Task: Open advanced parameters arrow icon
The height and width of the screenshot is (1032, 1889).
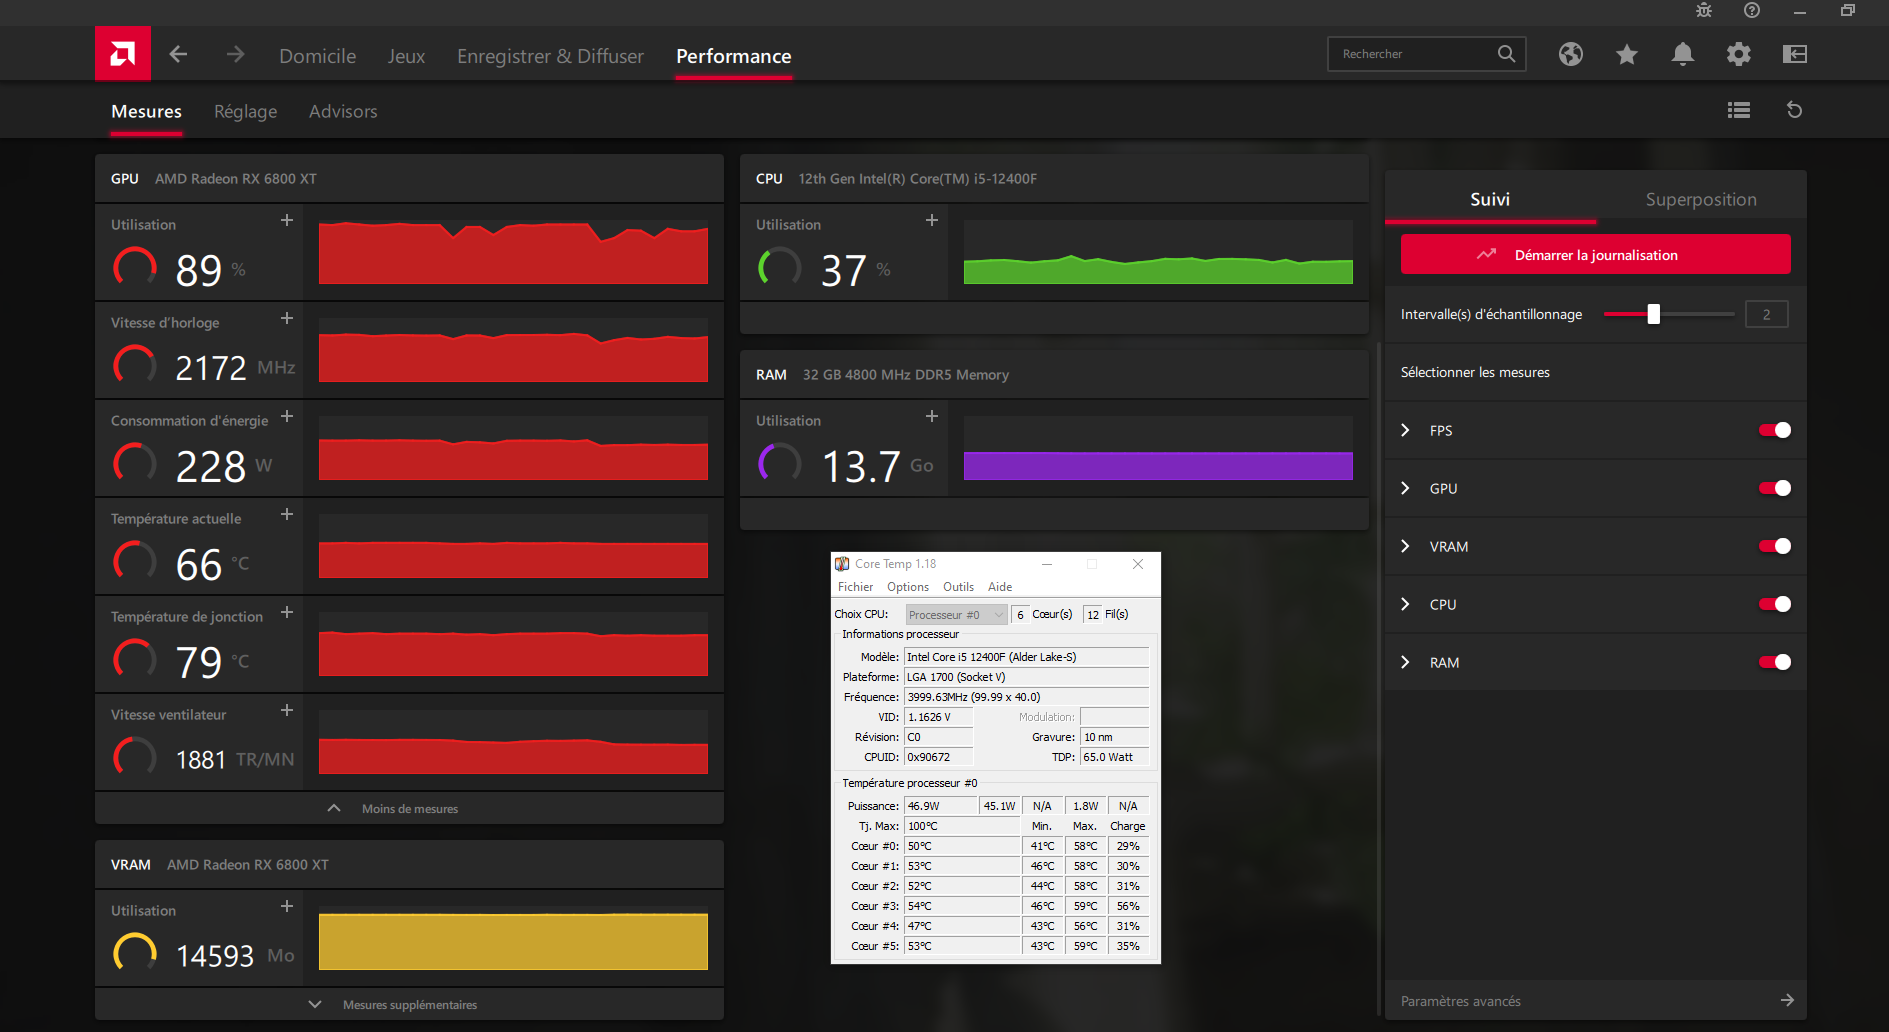Action: point(1787,1000)
